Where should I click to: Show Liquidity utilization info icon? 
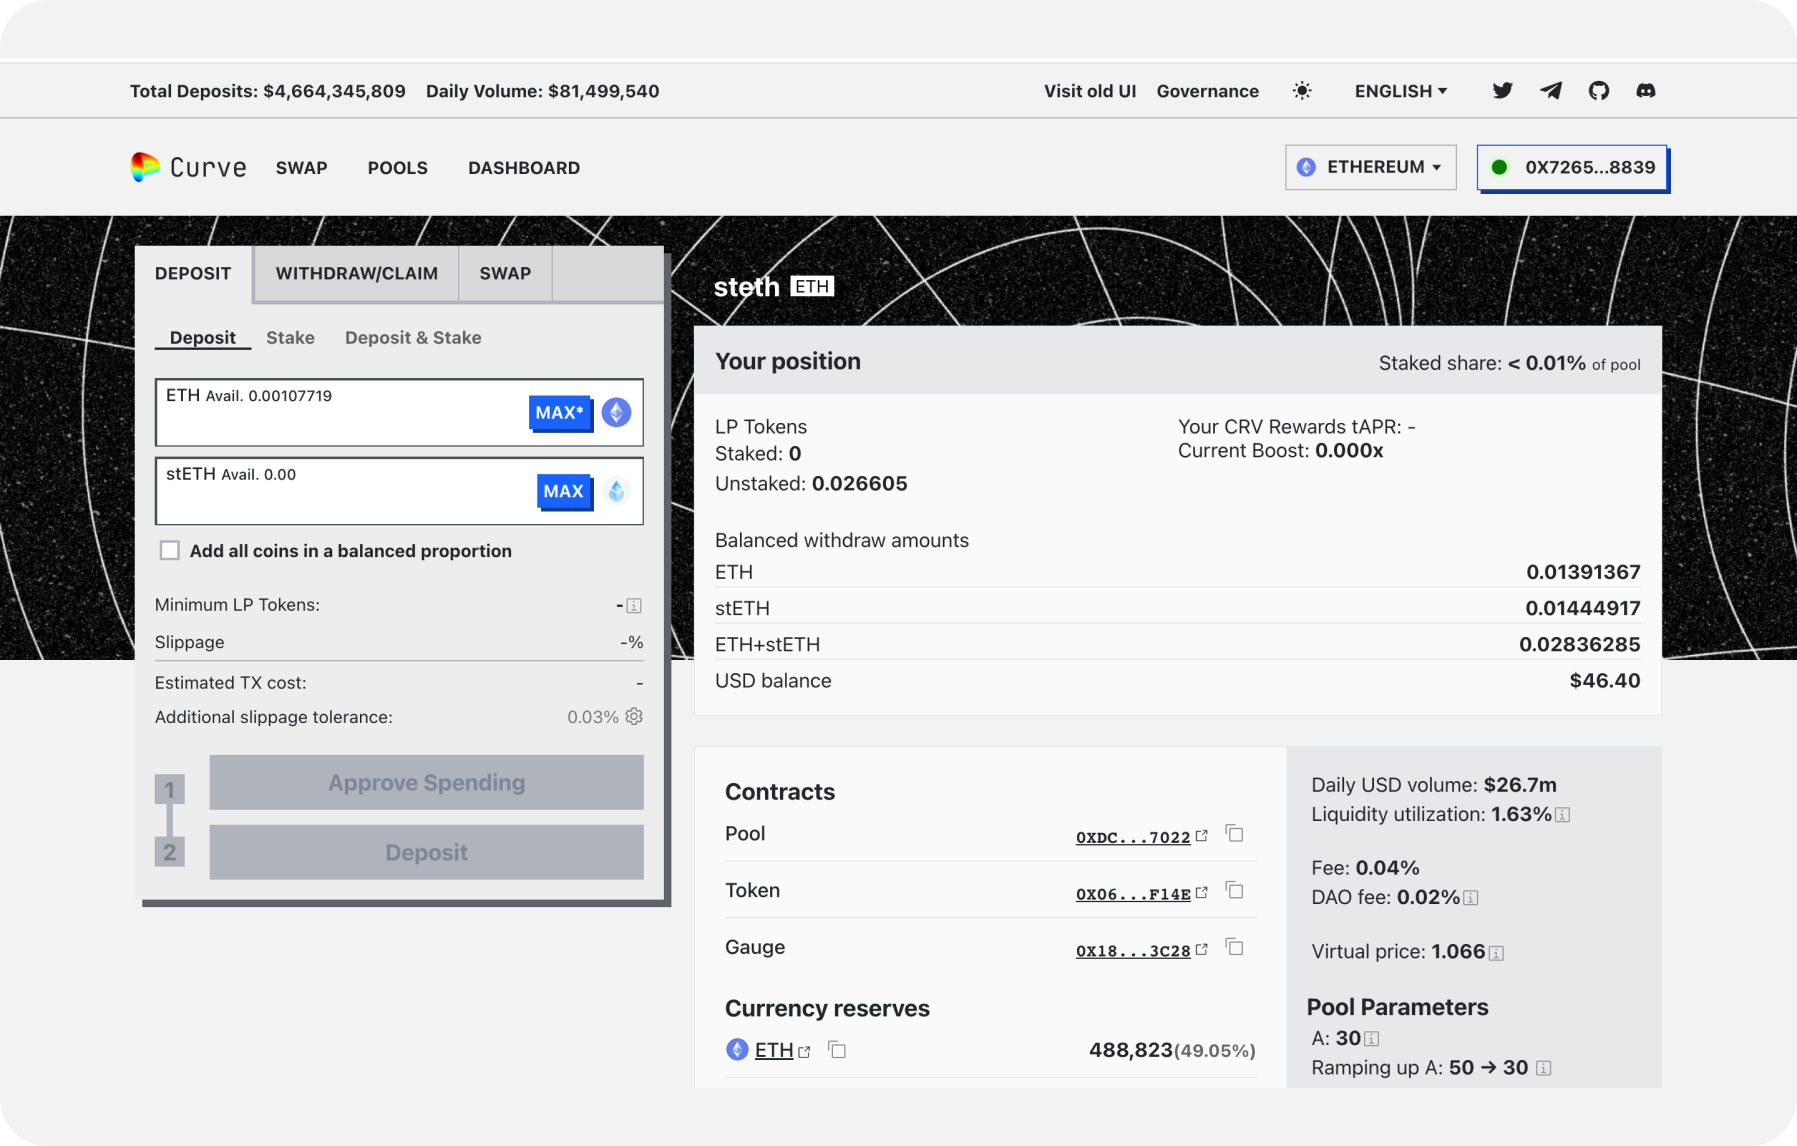click(x=1563, y=815)
